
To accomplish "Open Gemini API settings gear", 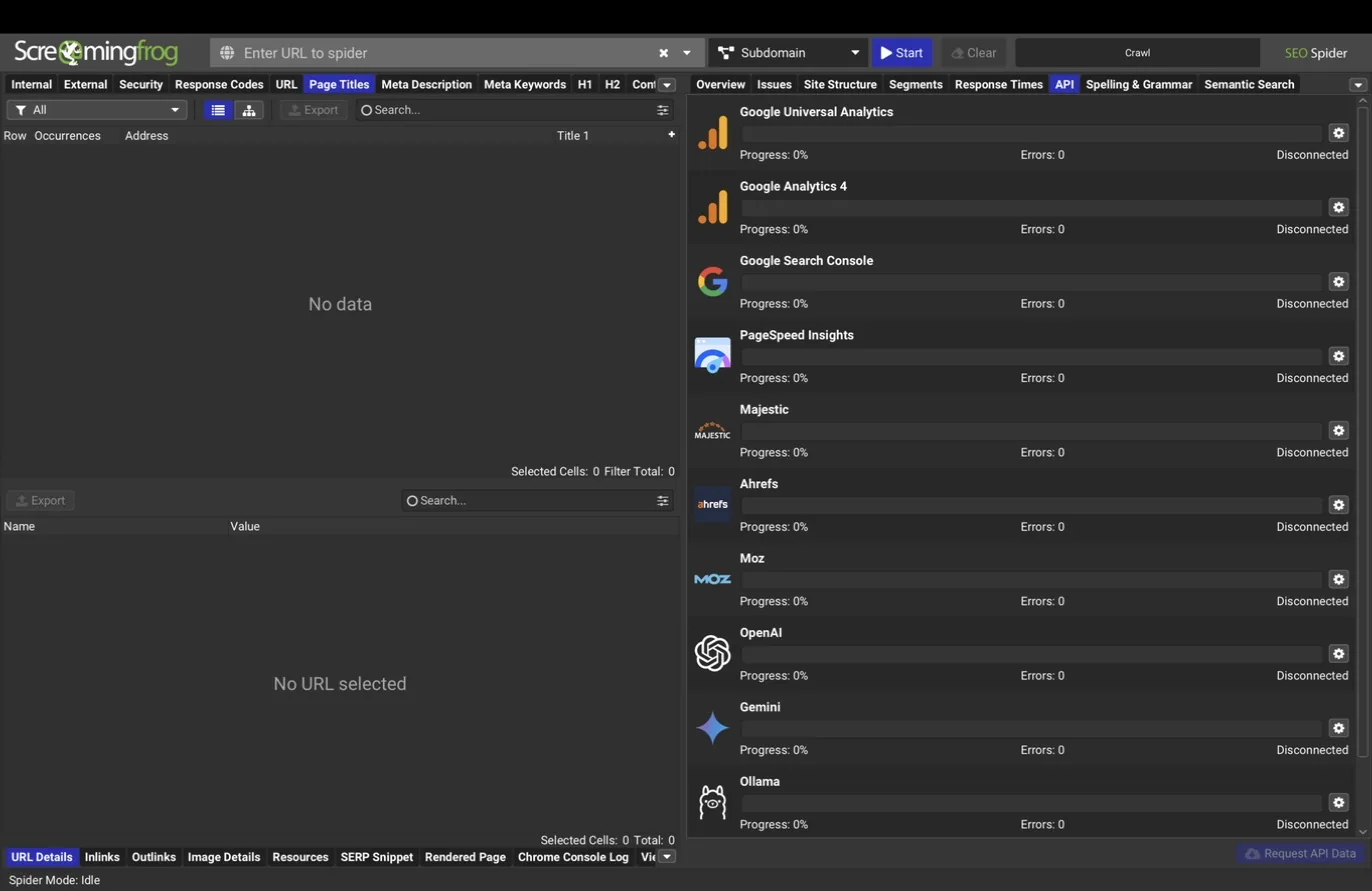I will (x=1338, y=728).
